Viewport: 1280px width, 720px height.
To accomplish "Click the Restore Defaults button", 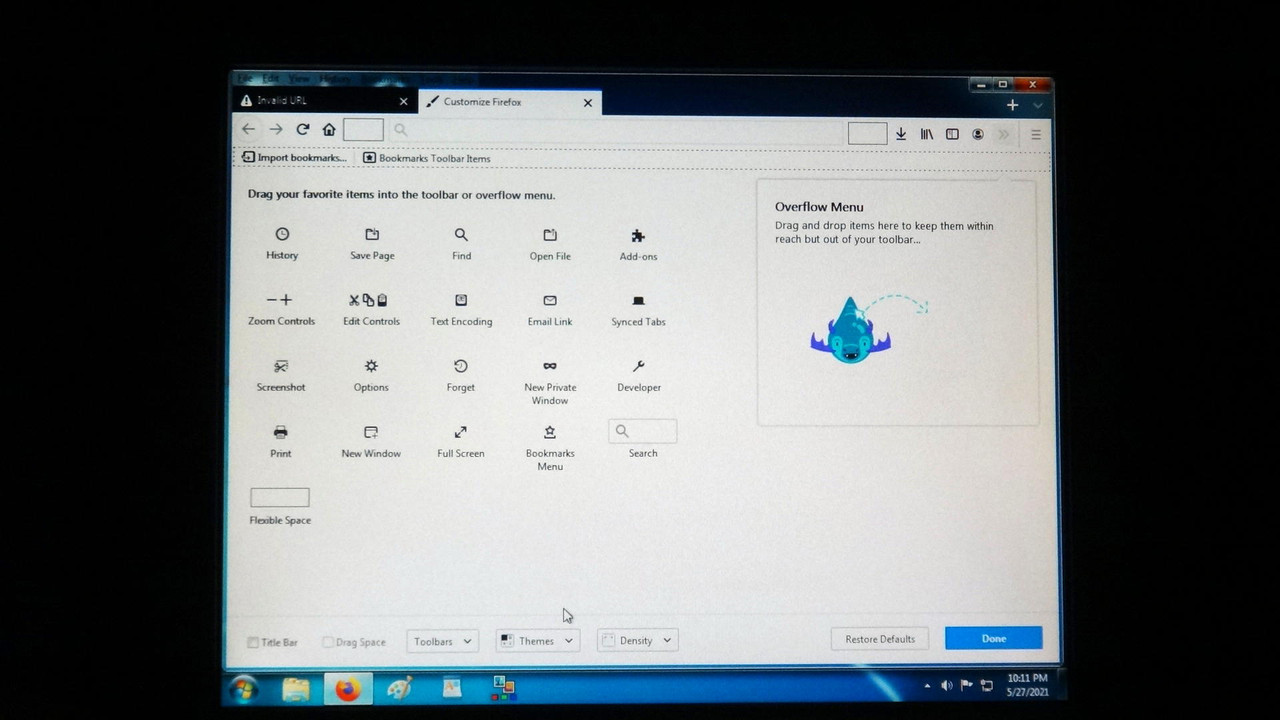I will click(x=880, y=639).
